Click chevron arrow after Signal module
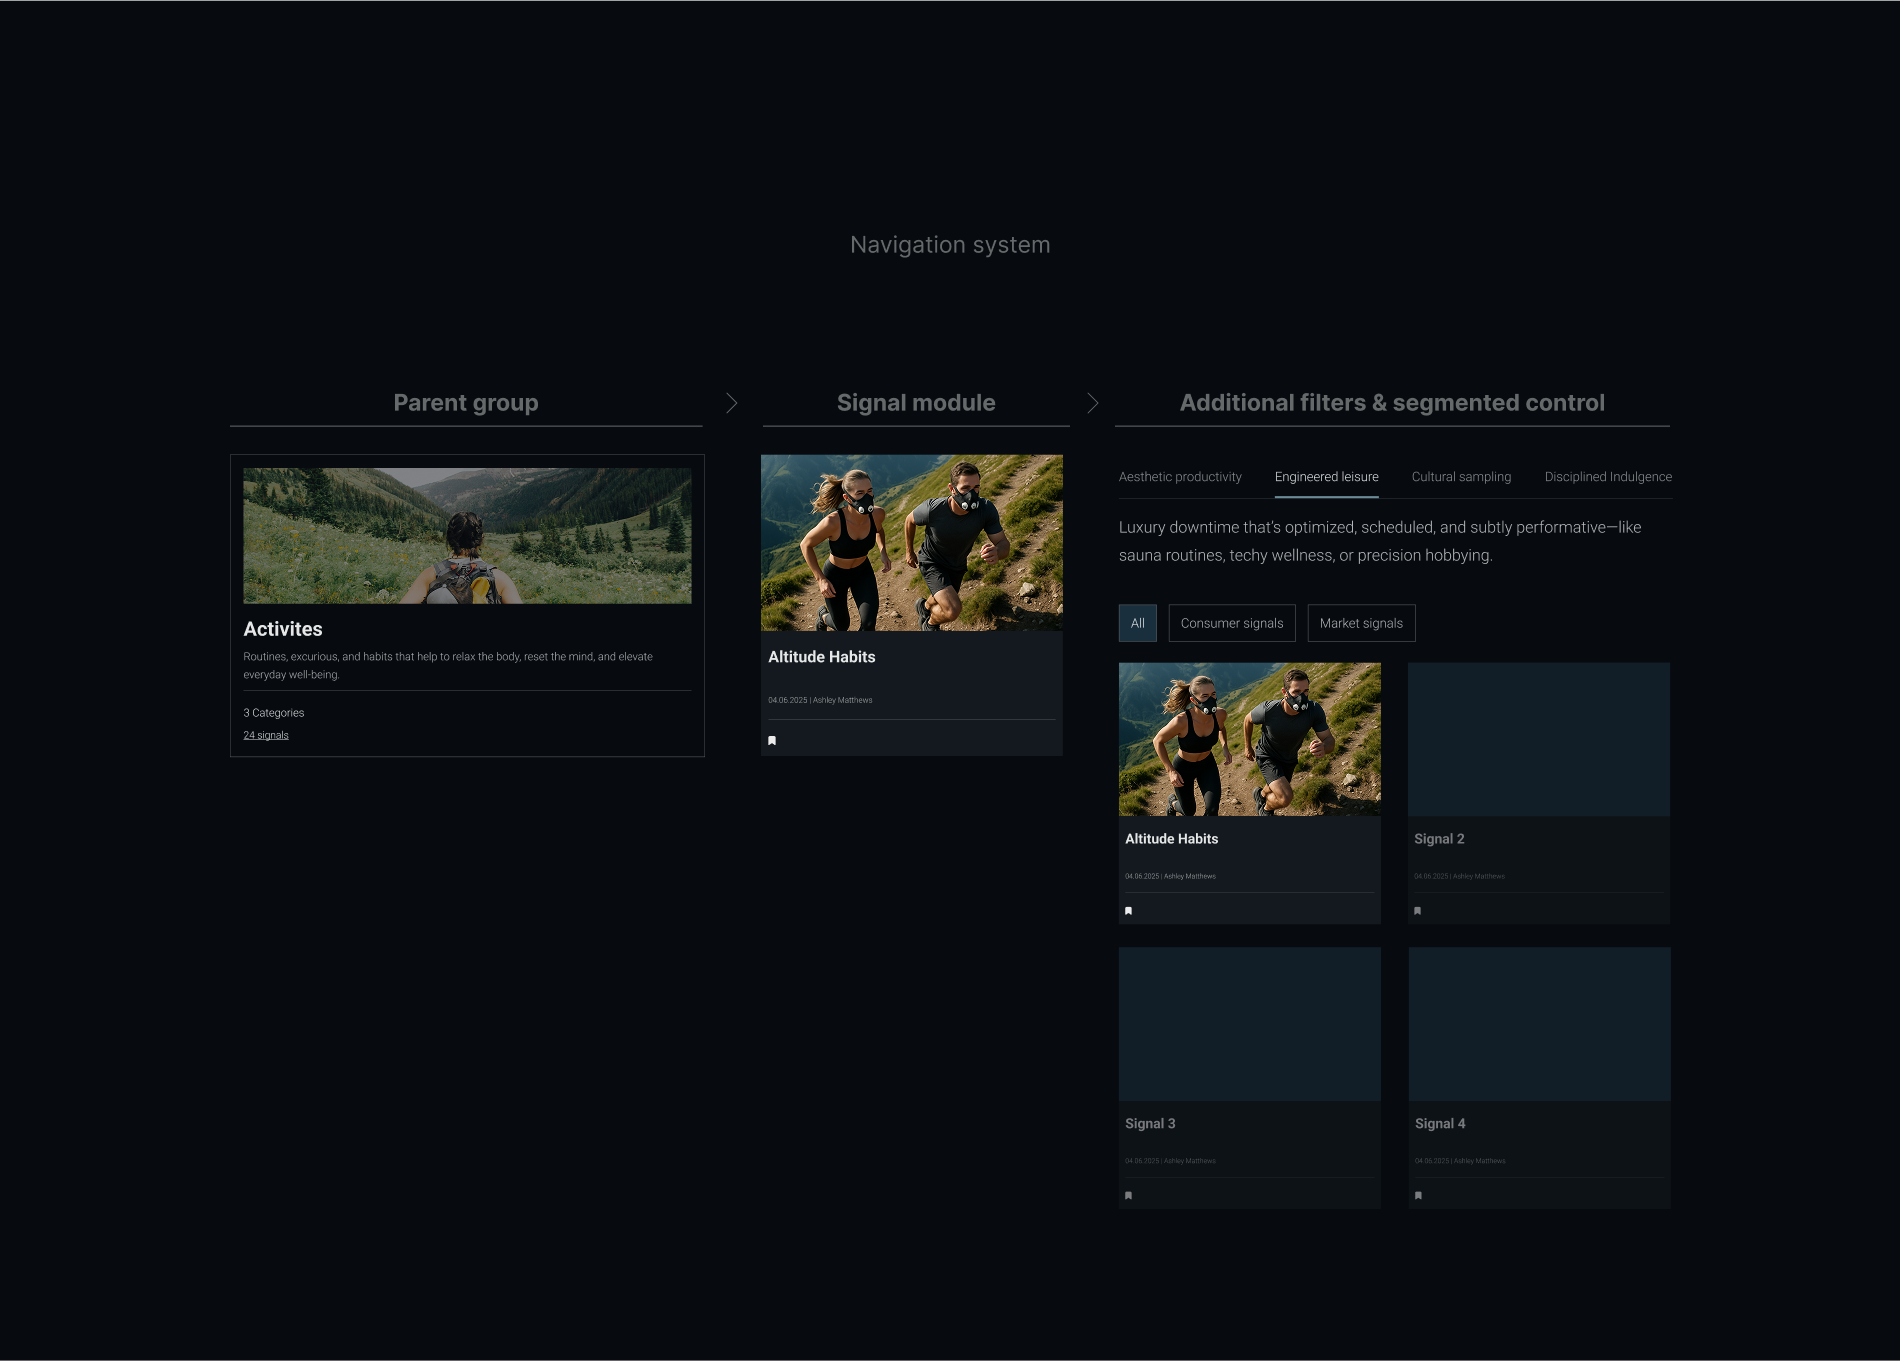The height and width of the screenshot is (1361, 1900). (x=1093, y=403)
